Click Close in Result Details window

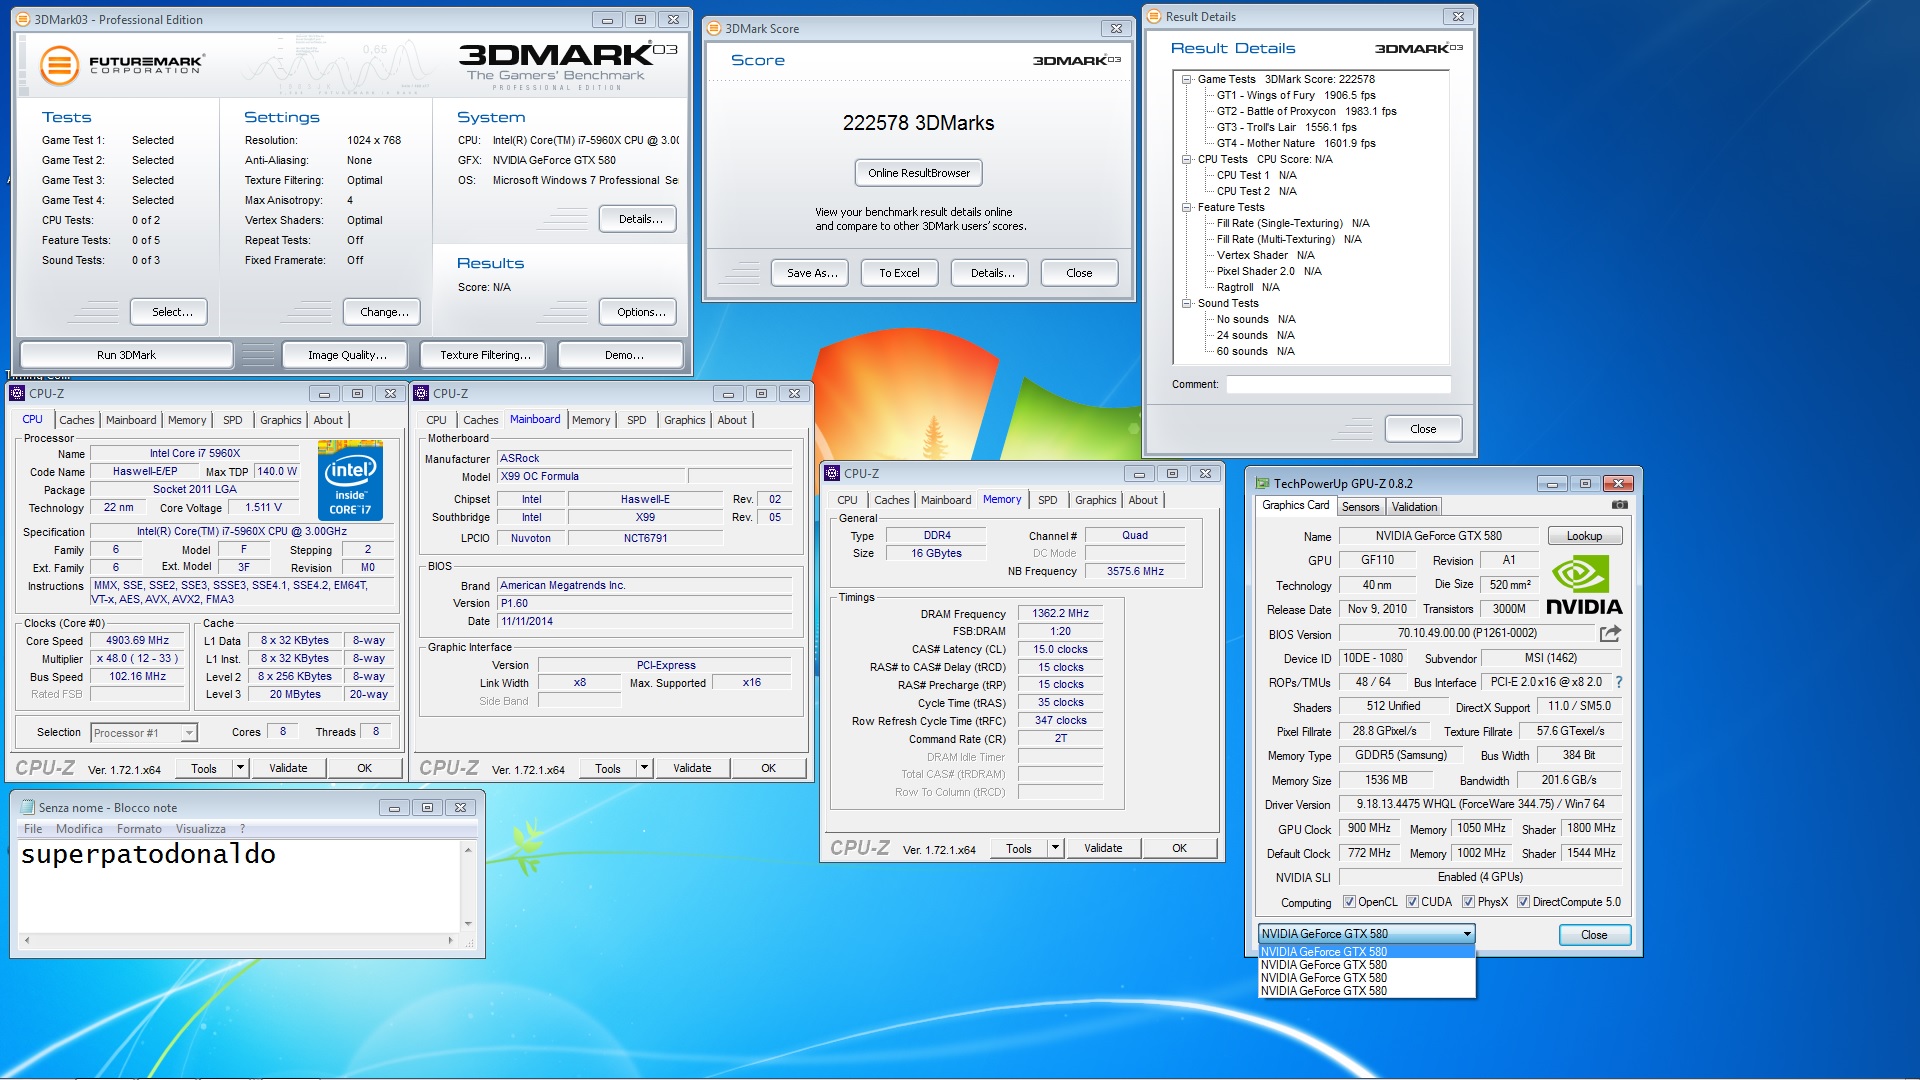pos(1422,429)
